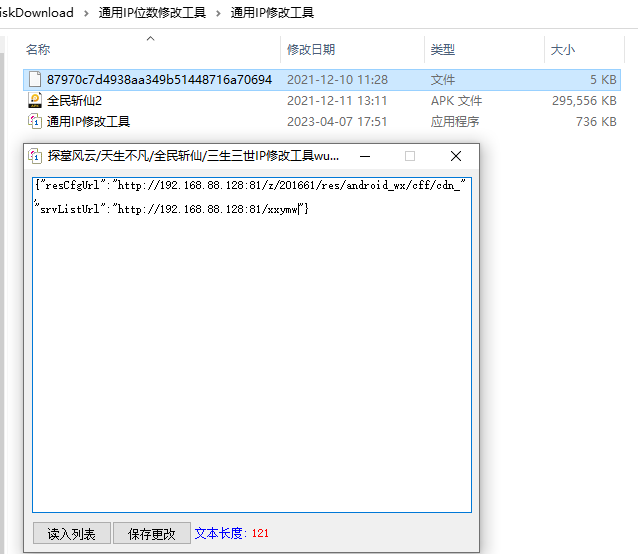Minimize the IP修改工具 window

point(365,156)
